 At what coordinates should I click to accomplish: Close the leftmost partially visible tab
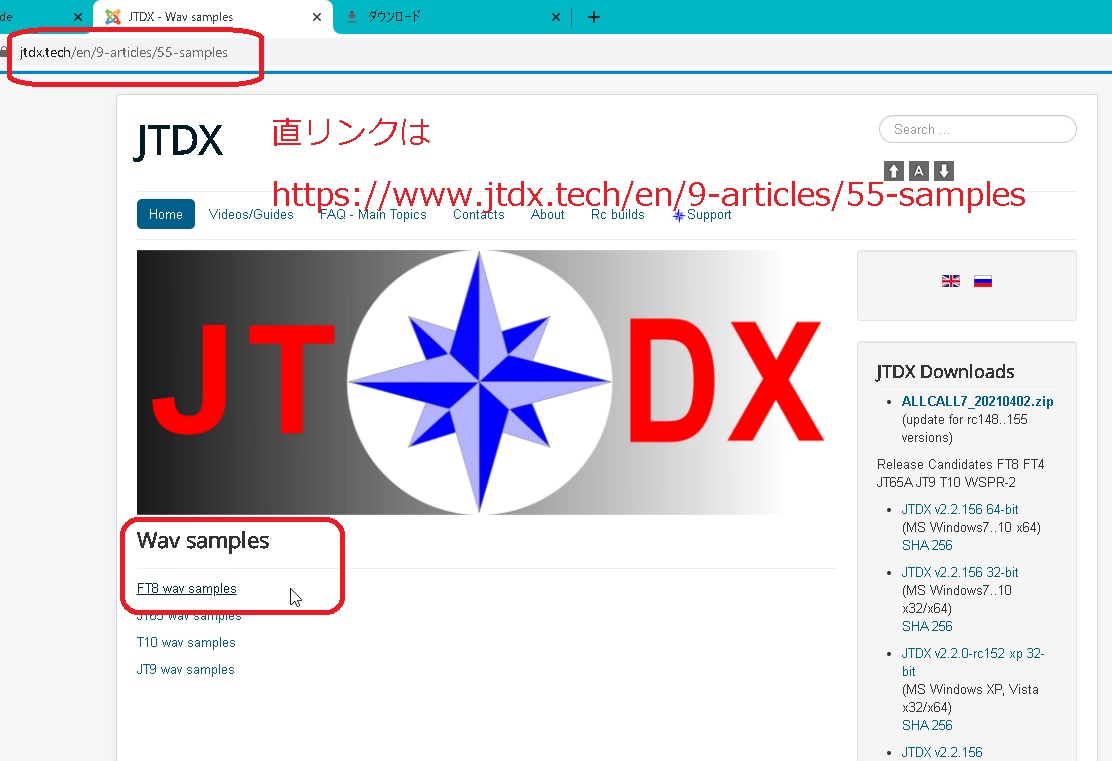tap(78, 17)
